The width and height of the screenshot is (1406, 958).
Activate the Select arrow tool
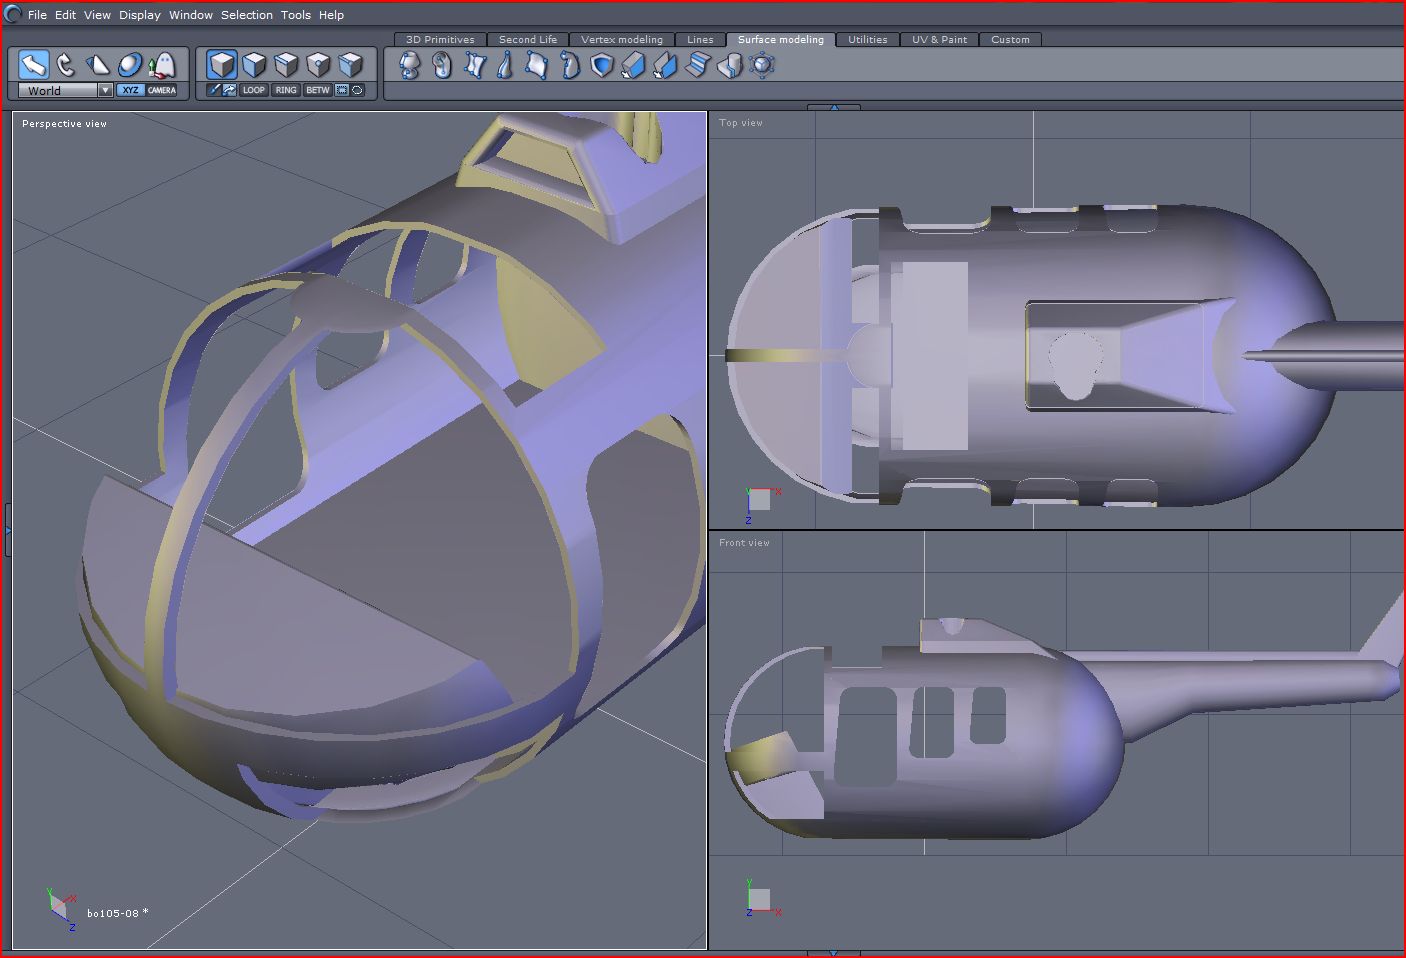(x=34, y=65)
